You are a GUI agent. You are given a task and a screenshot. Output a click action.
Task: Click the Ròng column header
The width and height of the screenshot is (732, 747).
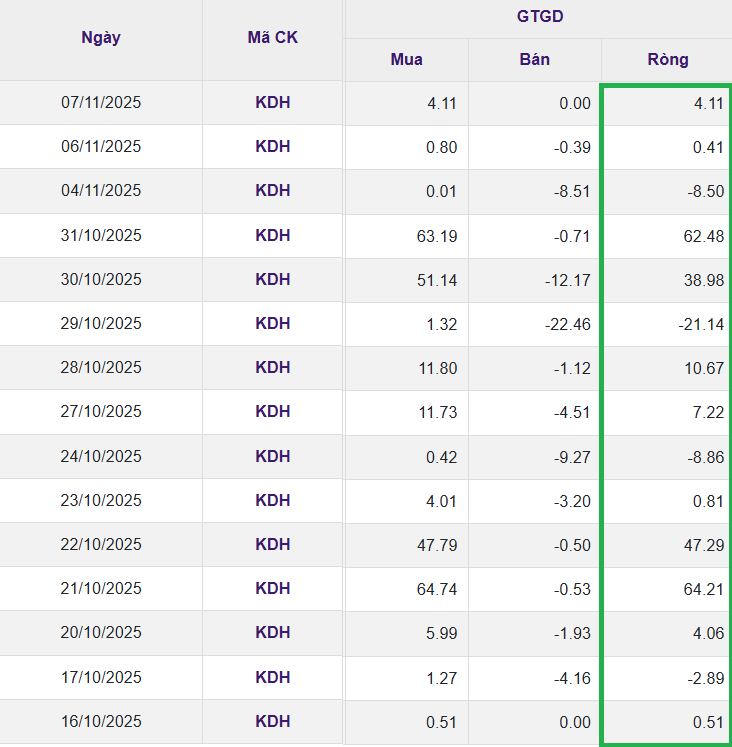point(667,59)
